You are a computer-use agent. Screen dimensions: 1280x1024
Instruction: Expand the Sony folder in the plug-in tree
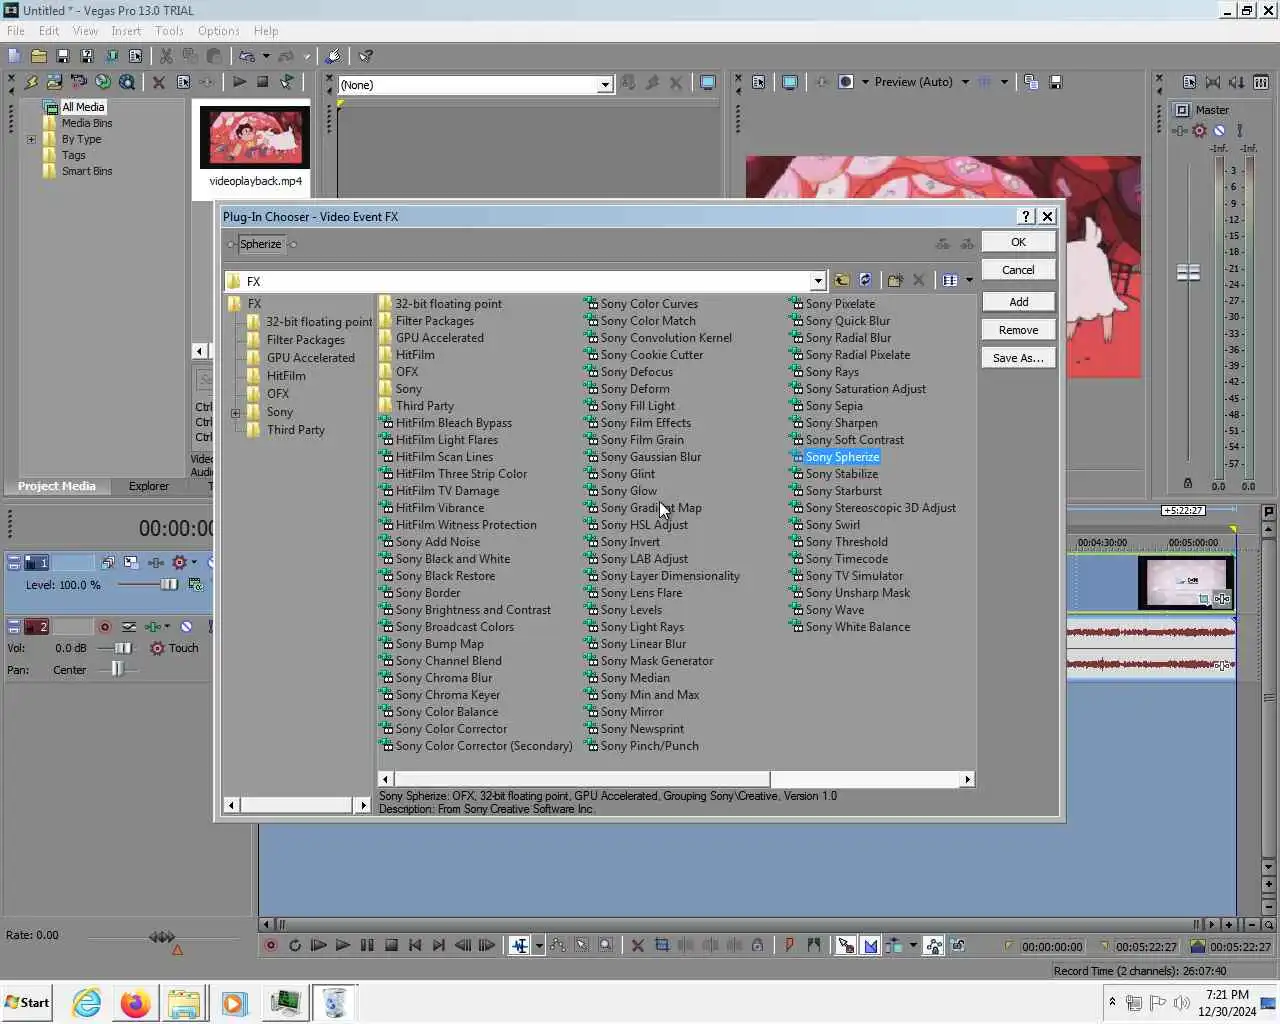pyautogui.click(x=236, y=413)
